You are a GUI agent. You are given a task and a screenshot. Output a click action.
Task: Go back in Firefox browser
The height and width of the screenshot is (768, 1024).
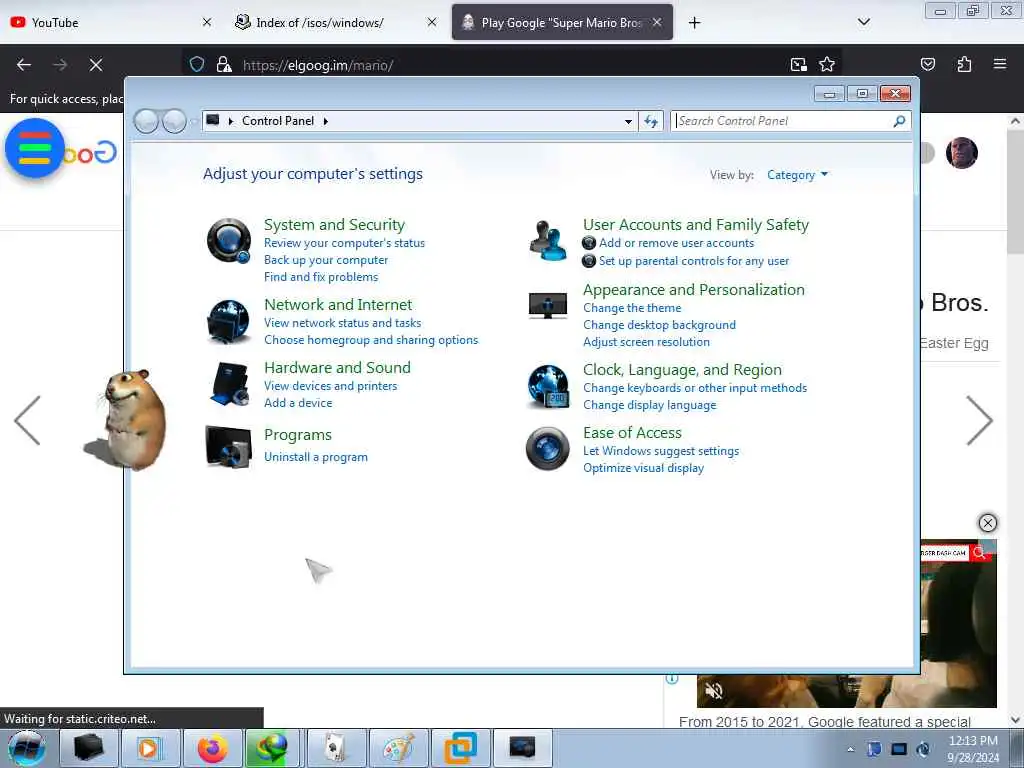pyautogui.click(x=24, y=65)
